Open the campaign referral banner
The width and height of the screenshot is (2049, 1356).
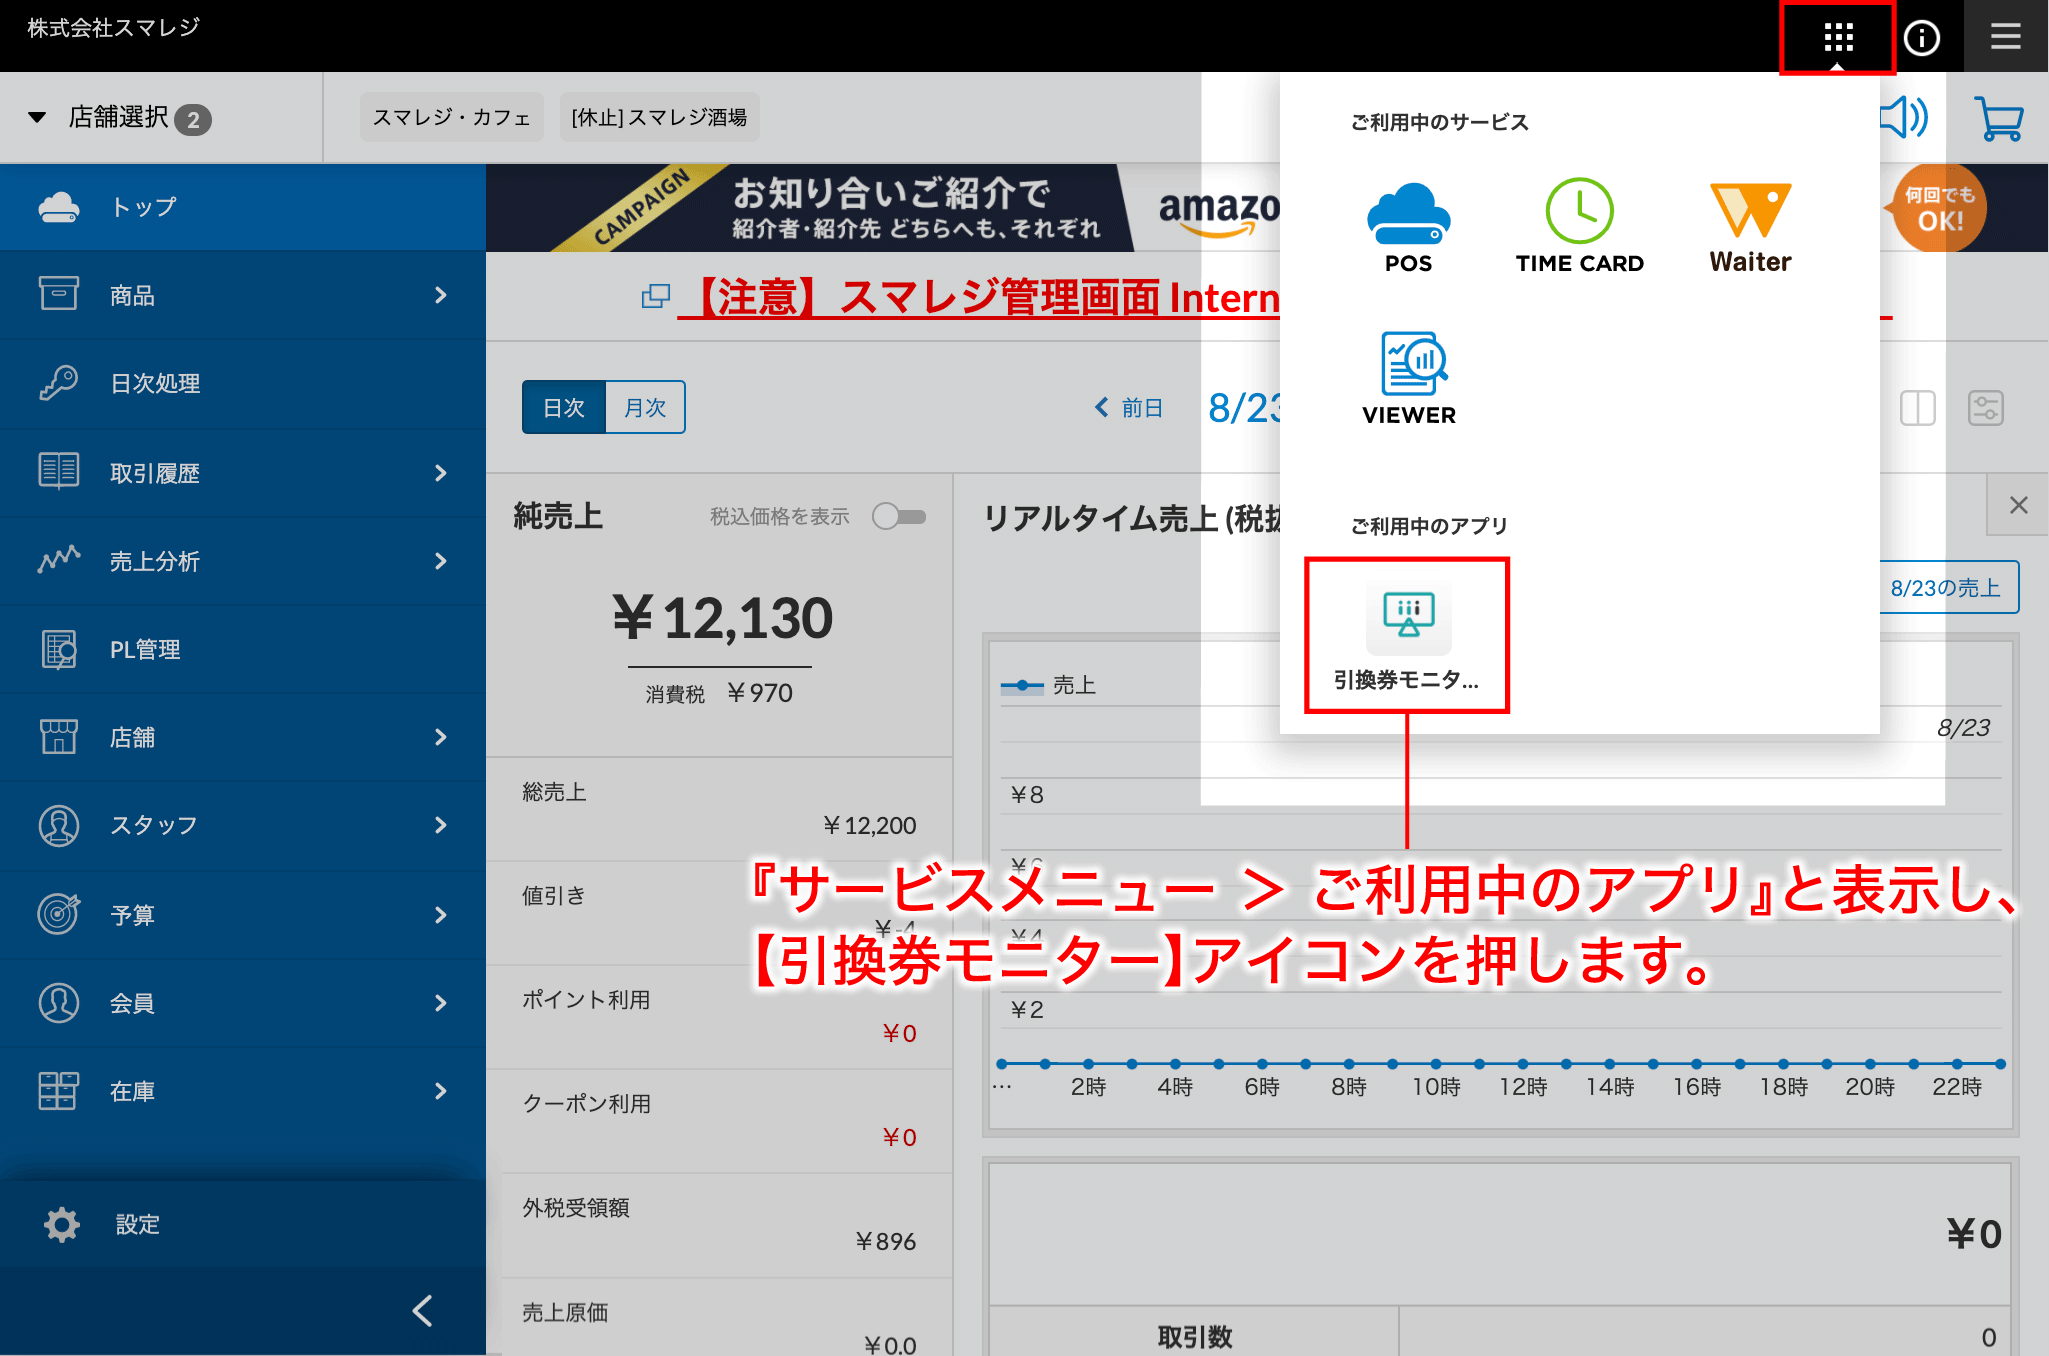883,208
